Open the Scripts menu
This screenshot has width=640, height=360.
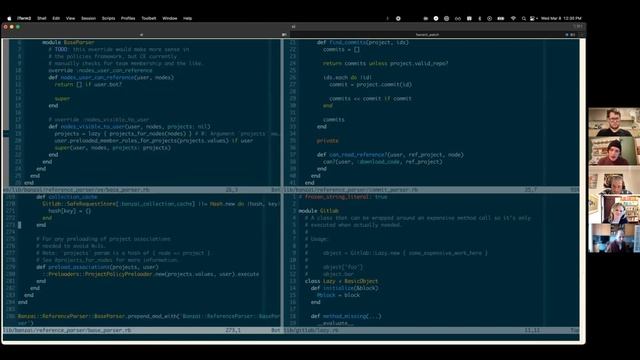coord(109,18)
